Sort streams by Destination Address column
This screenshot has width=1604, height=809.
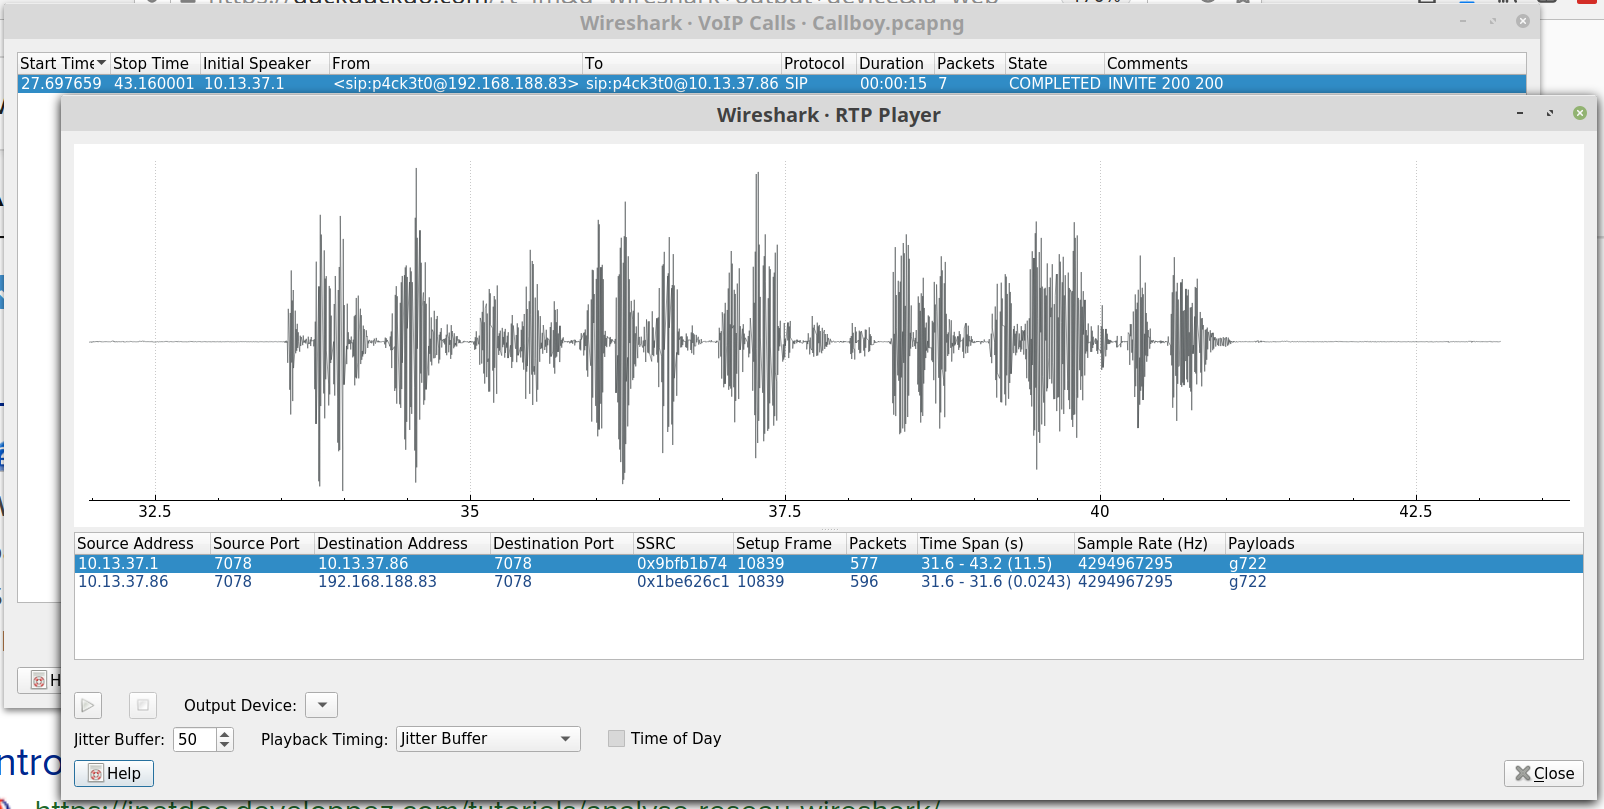402,543
